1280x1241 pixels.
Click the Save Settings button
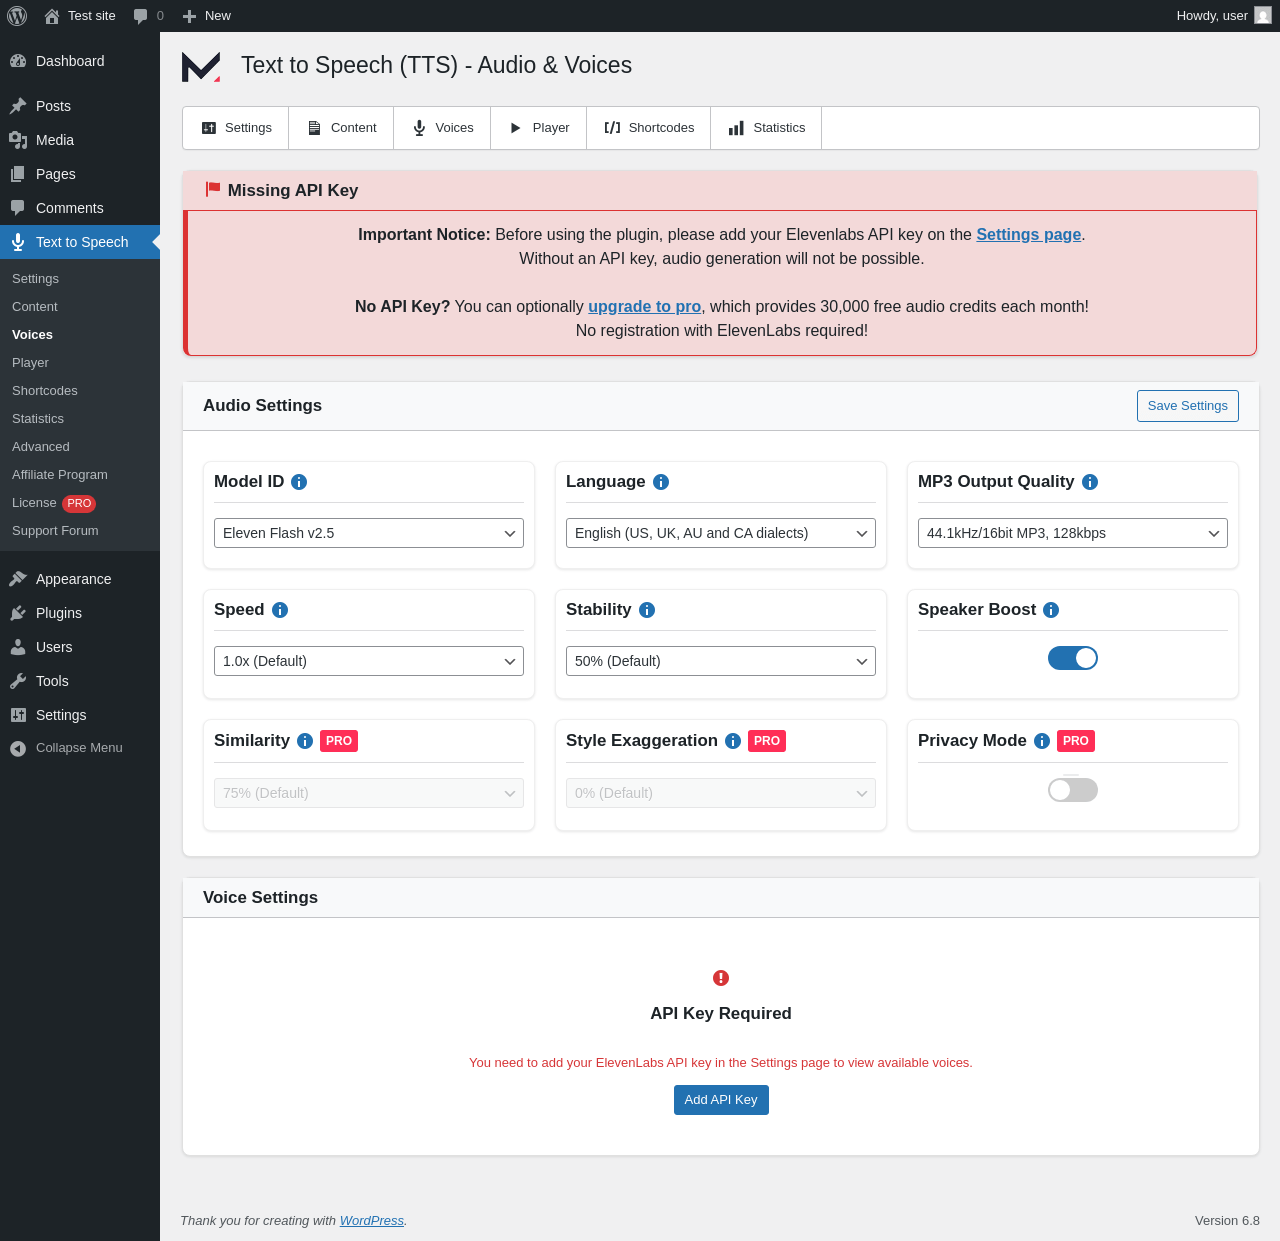(x=1188, y=406)
